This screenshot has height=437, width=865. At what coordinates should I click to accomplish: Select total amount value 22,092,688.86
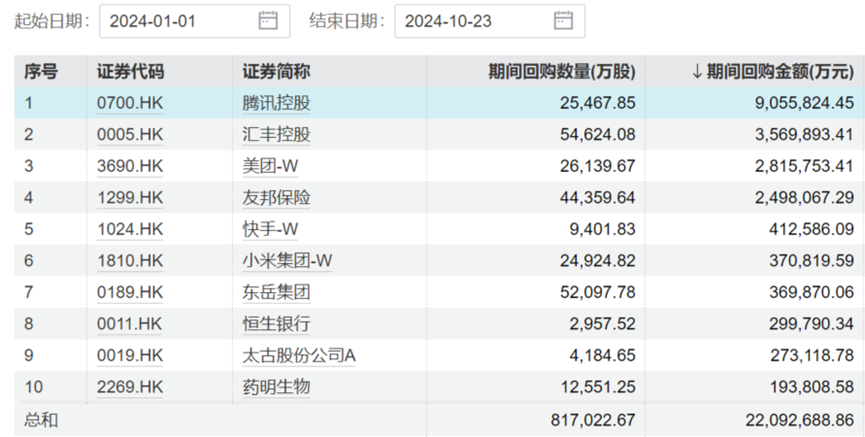point(800,420)
